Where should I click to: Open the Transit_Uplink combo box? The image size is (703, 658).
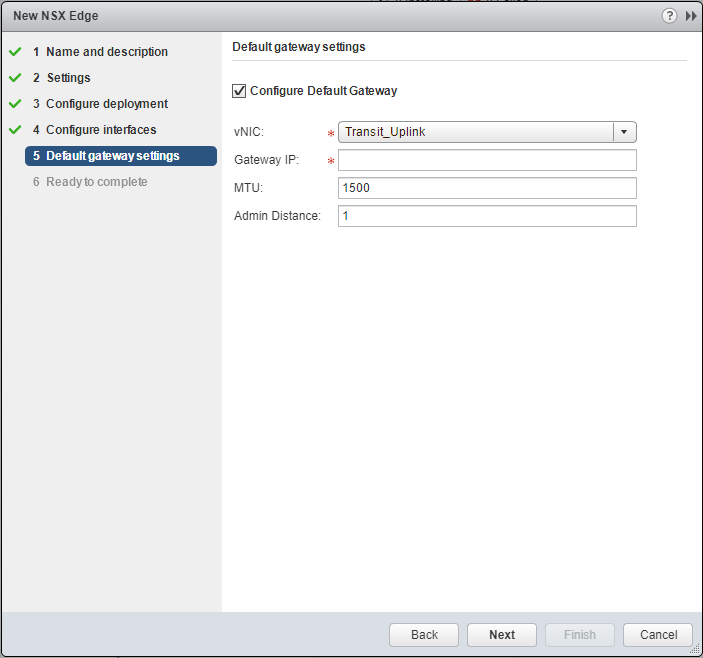pyautogui.click(x=476, y=132)
